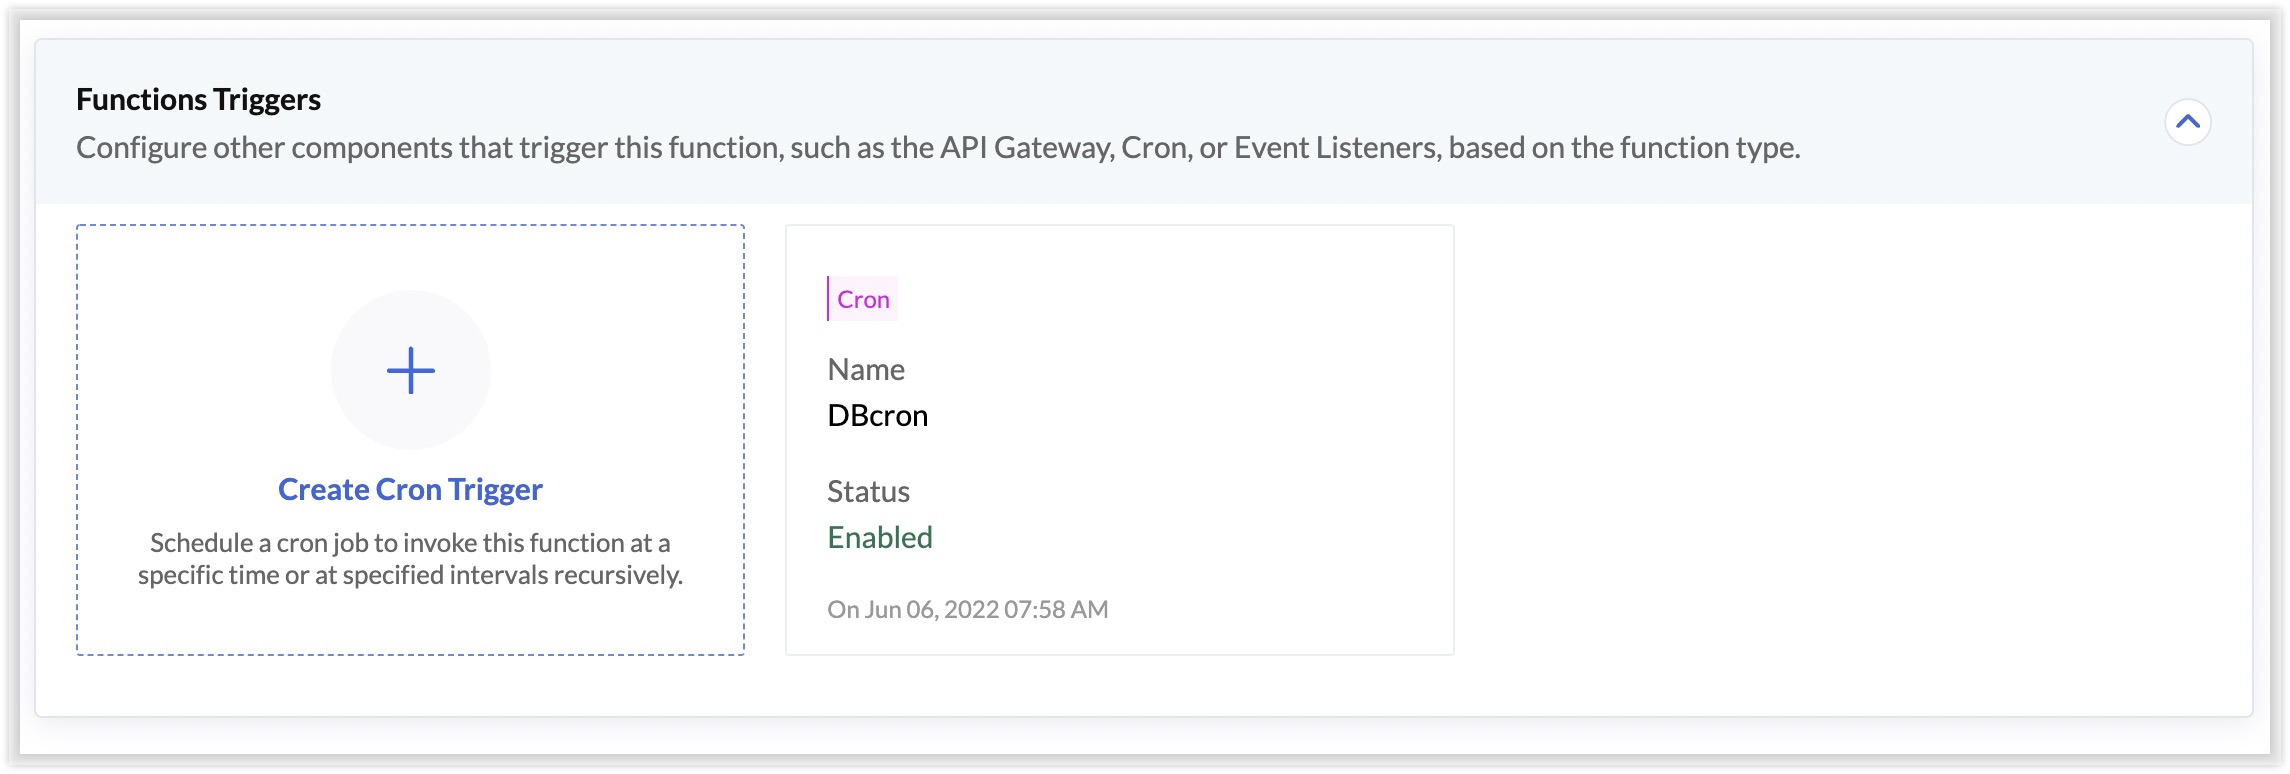Click the plus icon circle
Image resolution: width=2290 pixels, height=774 pixels.
point(410,370)
